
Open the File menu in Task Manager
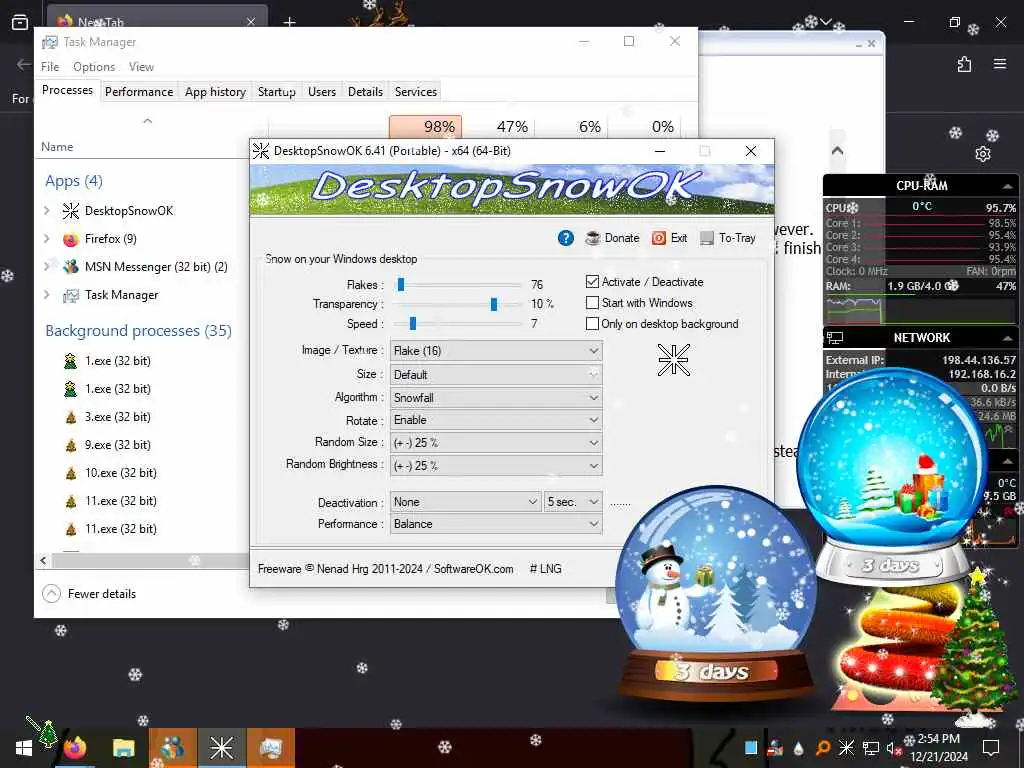[50, 67]
